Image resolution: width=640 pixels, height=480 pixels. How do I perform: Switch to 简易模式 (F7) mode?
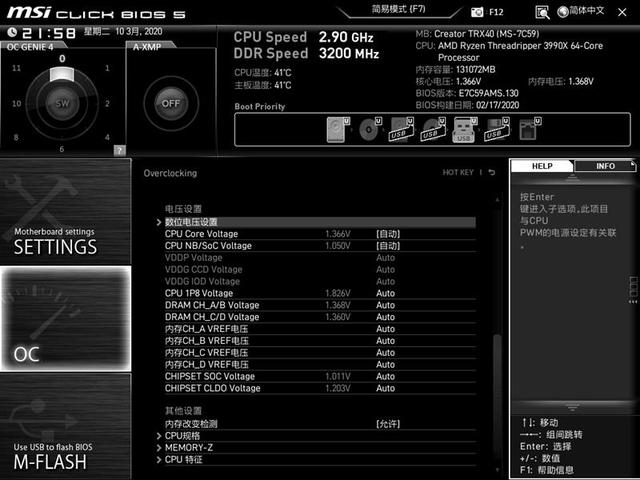tap(398, 9)
